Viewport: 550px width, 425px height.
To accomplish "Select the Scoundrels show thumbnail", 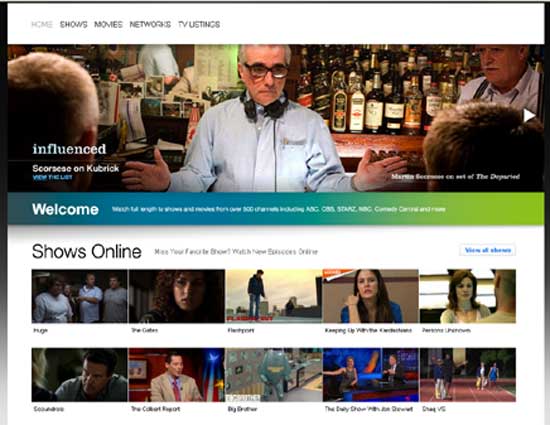I will [80, 375].
